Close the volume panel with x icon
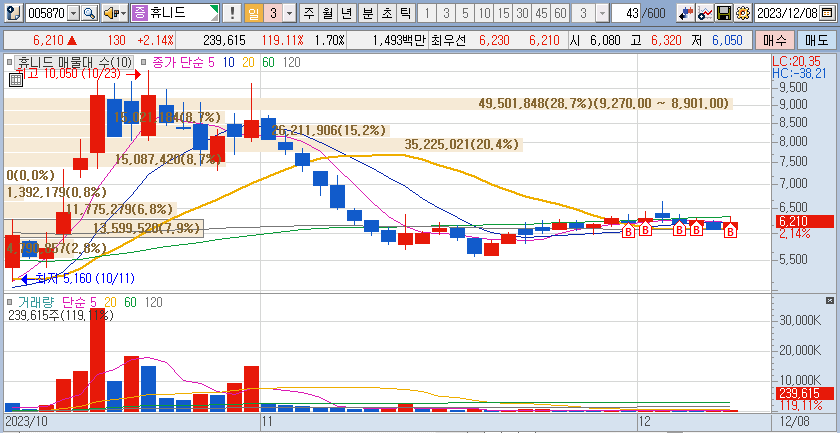 pyautogui.click(x=830, y=300)
